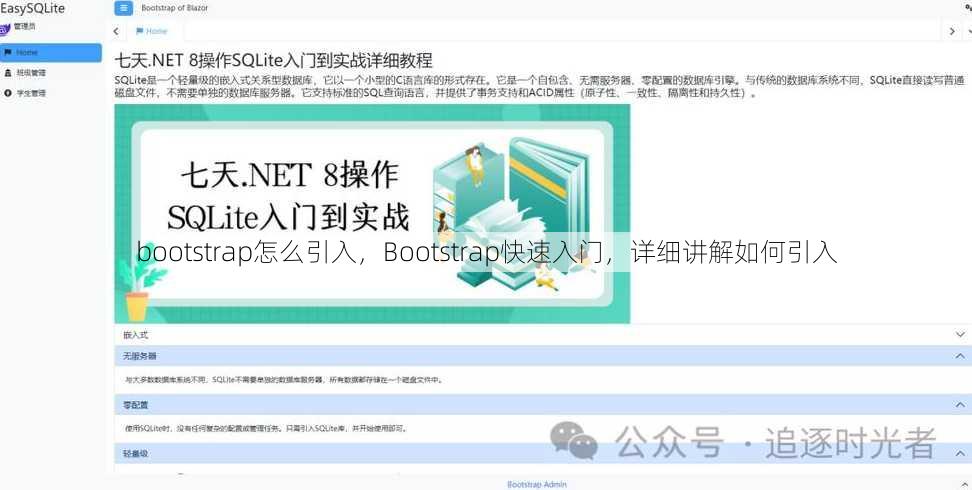
Task: Click the 管理员 avatar icon
Action: [x=4, y=29]
